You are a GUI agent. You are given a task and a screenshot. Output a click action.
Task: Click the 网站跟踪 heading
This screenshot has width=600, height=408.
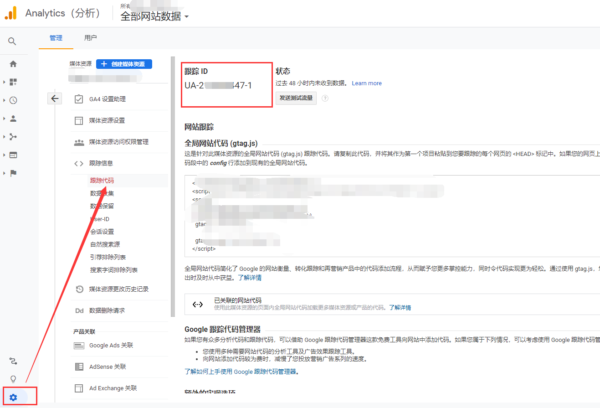(199, 127)
